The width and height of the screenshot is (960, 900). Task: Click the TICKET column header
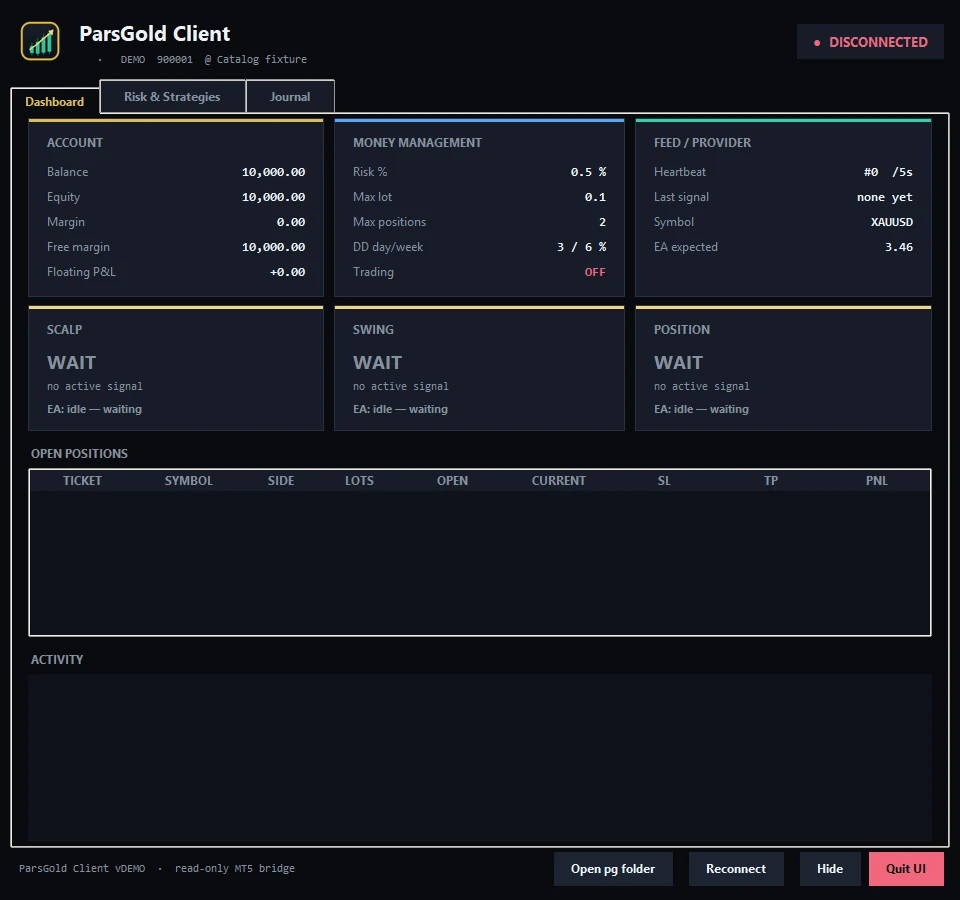click(x=82, y=481)
